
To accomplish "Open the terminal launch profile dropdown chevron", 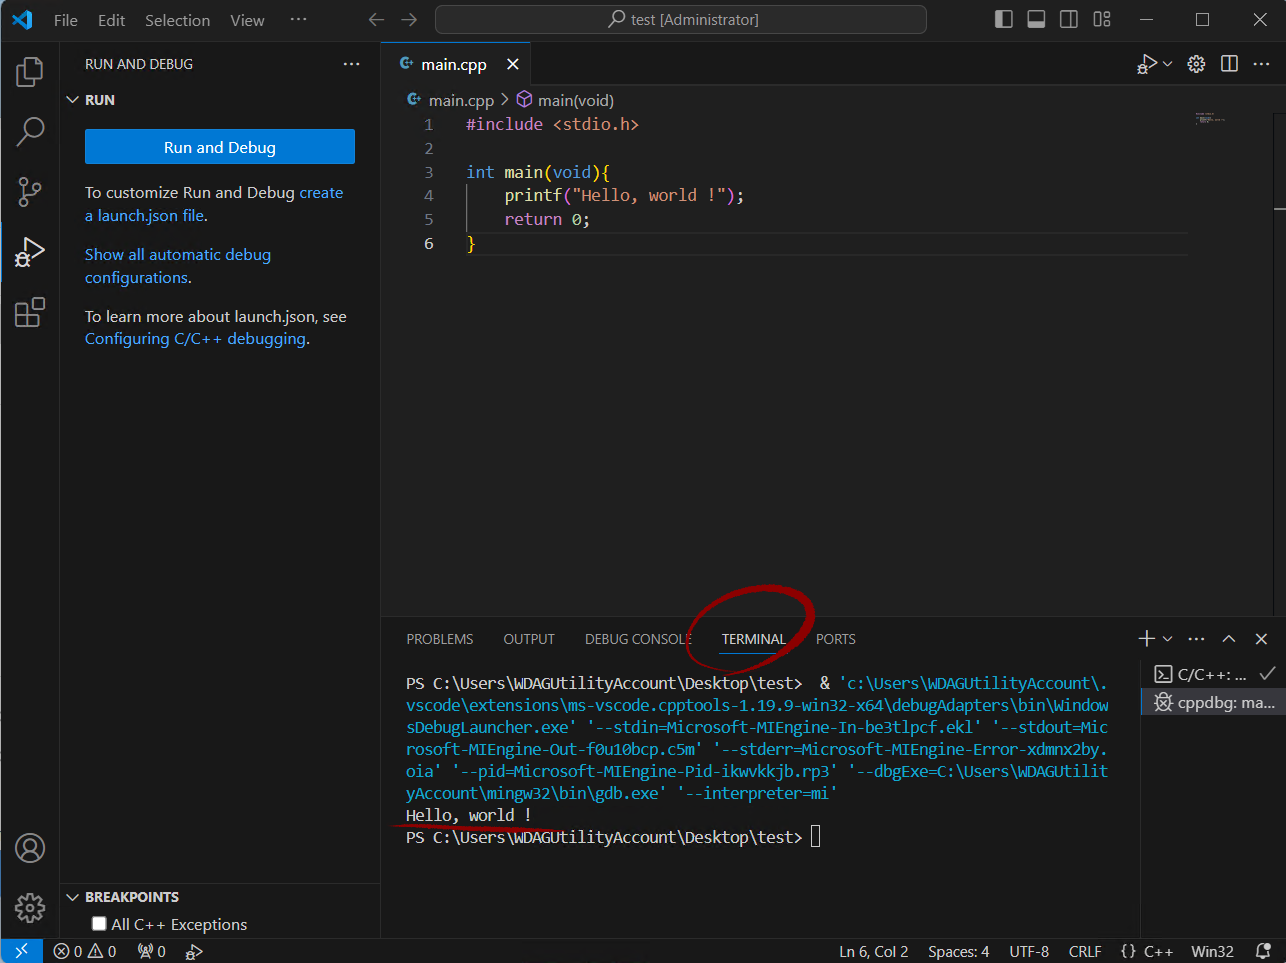I will coord(1166,638).
